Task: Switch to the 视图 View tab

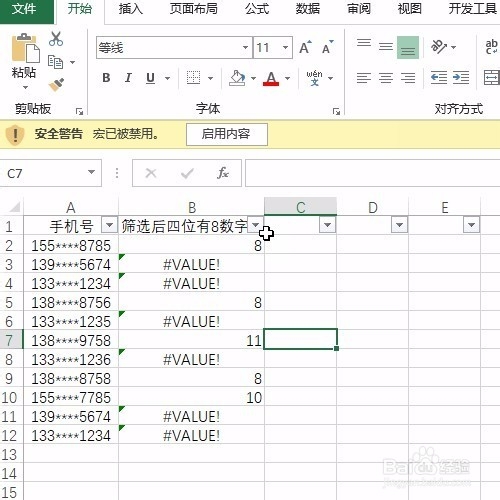Action: 409,9
